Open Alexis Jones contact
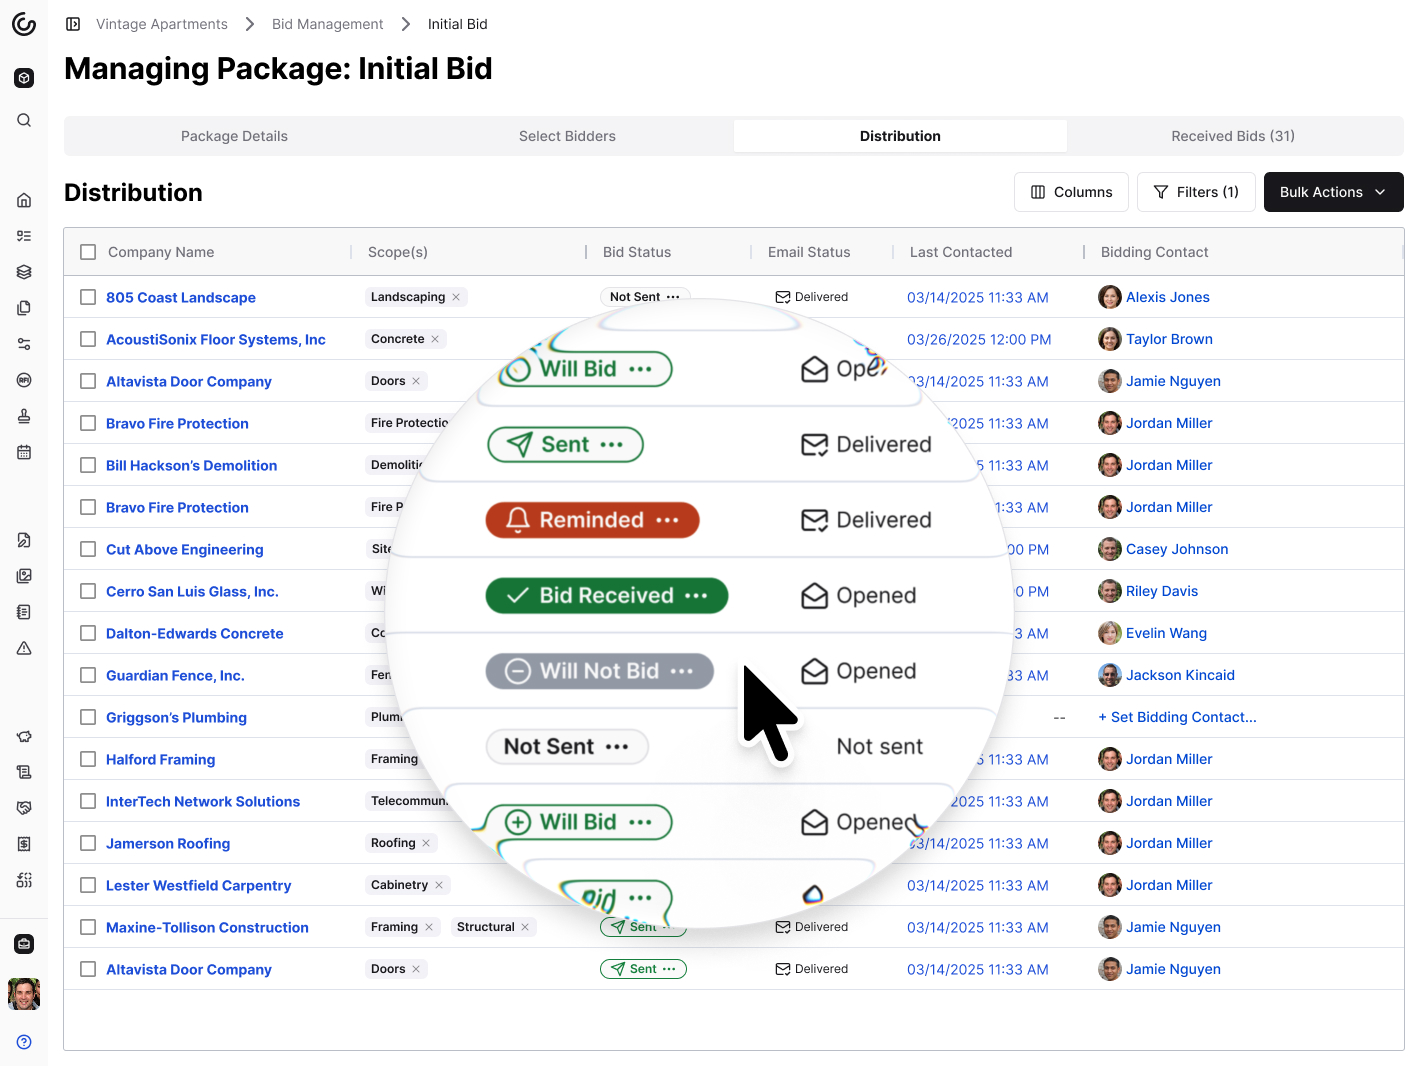Viewport: 1420px width, 1066px height. [x=1168, y=297]
